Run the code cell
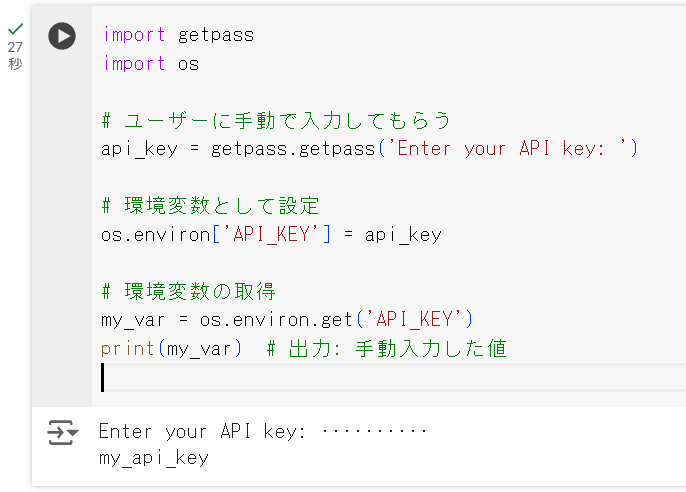Viewport: 686px width, 492px height. (x=62, y=36)
